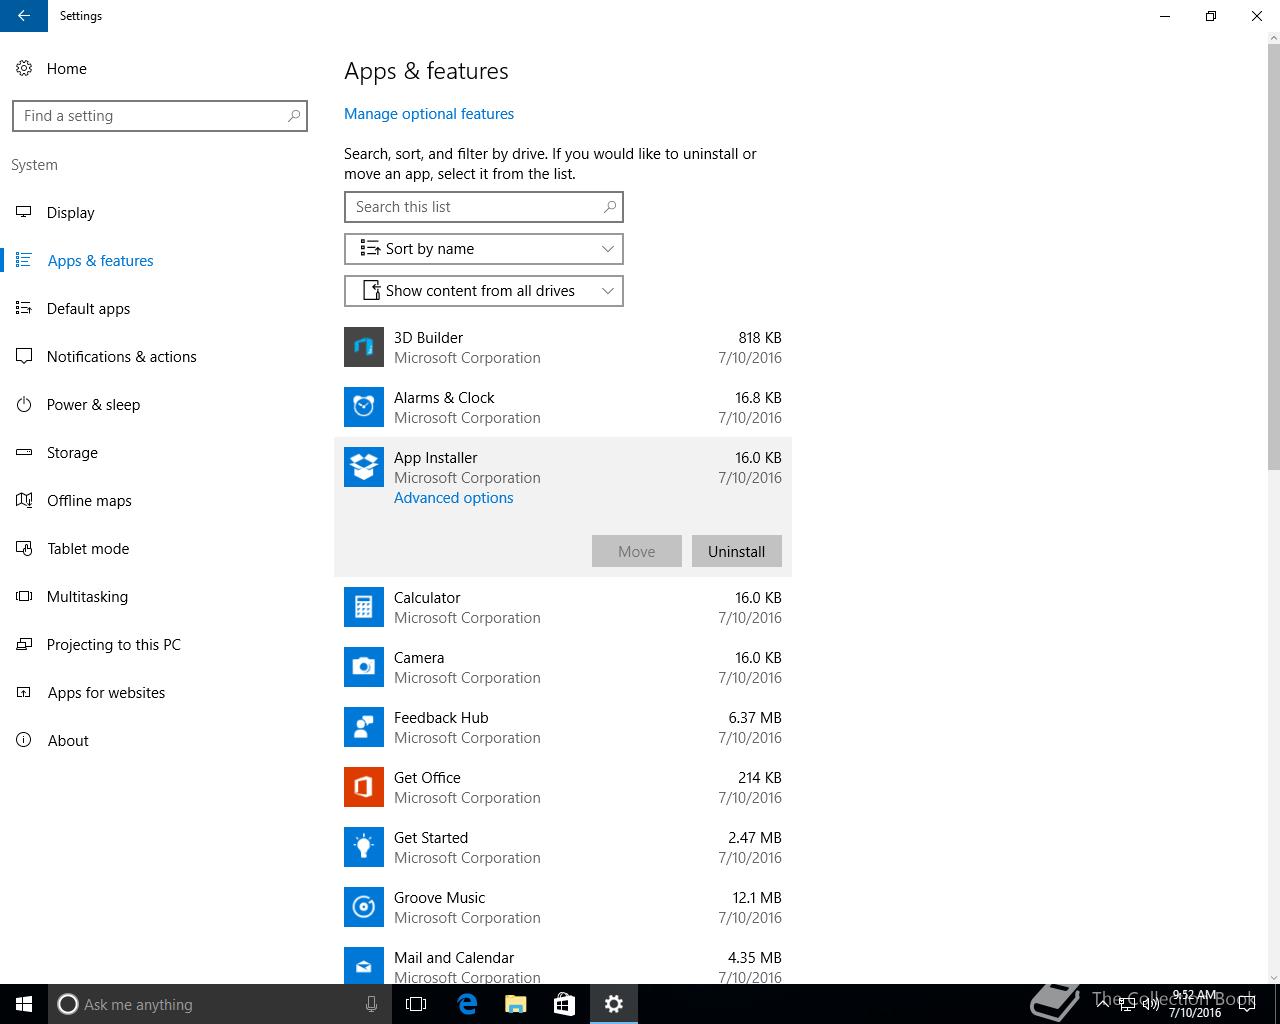The width and height of the screenshot is (1280, 1024).
Task: Click the Get Started lightbulb icon
Action: coord(364,847)
